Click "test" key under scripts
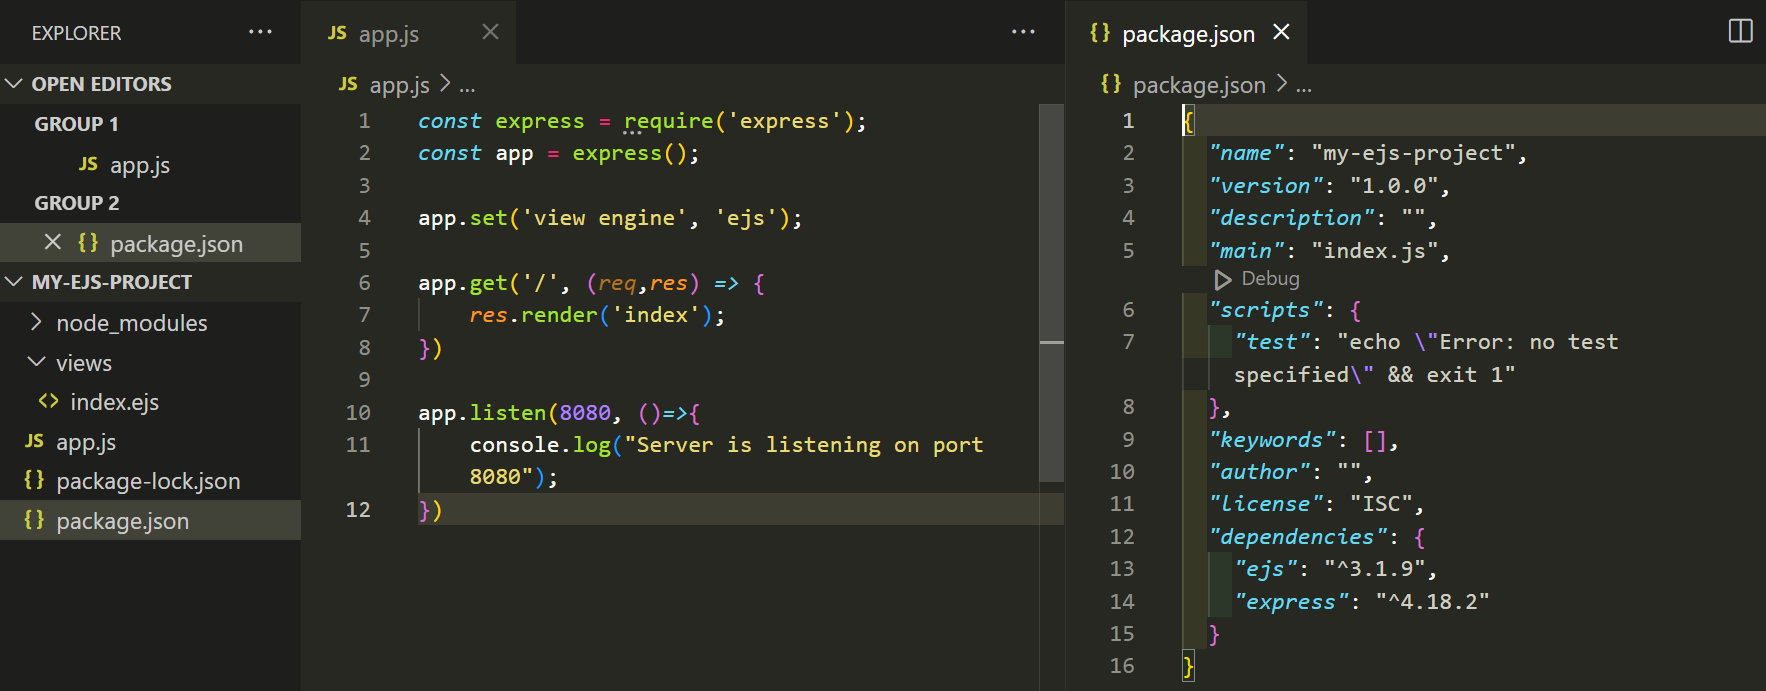Viewport: 1766px width, 691px height. point(1272,342)
